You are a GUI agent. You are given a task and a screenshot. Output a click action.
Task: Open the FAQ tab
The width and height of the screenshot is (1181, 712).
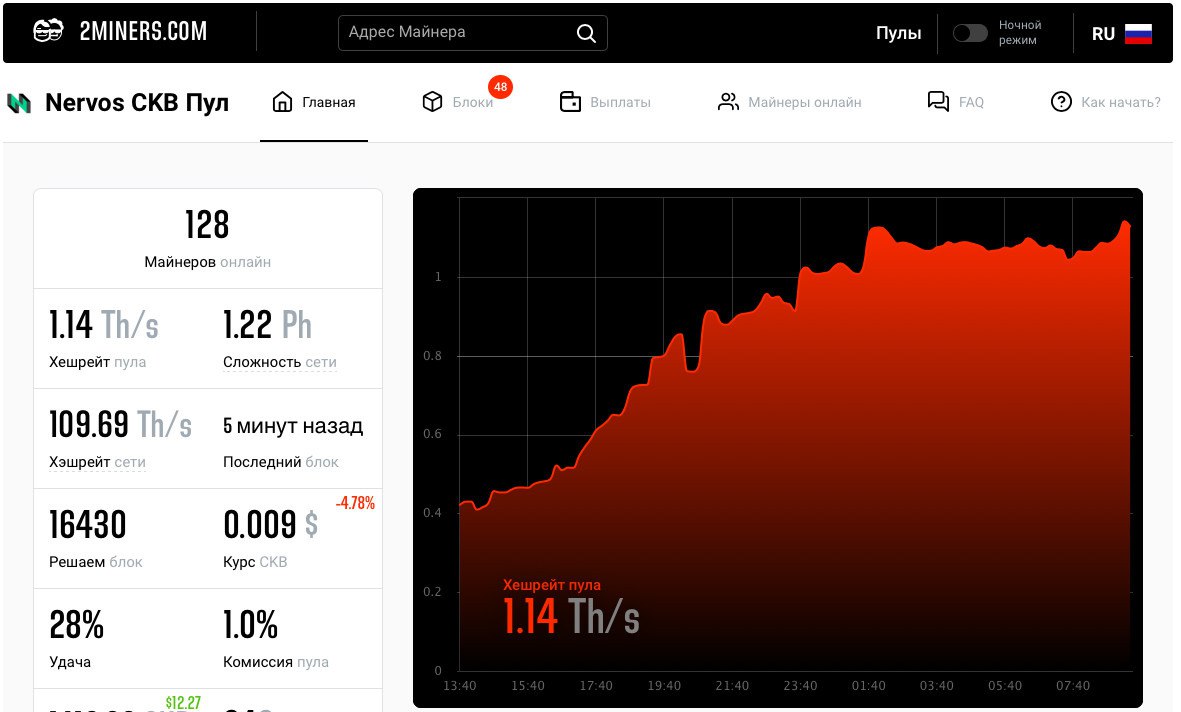(x=956, y=102)
